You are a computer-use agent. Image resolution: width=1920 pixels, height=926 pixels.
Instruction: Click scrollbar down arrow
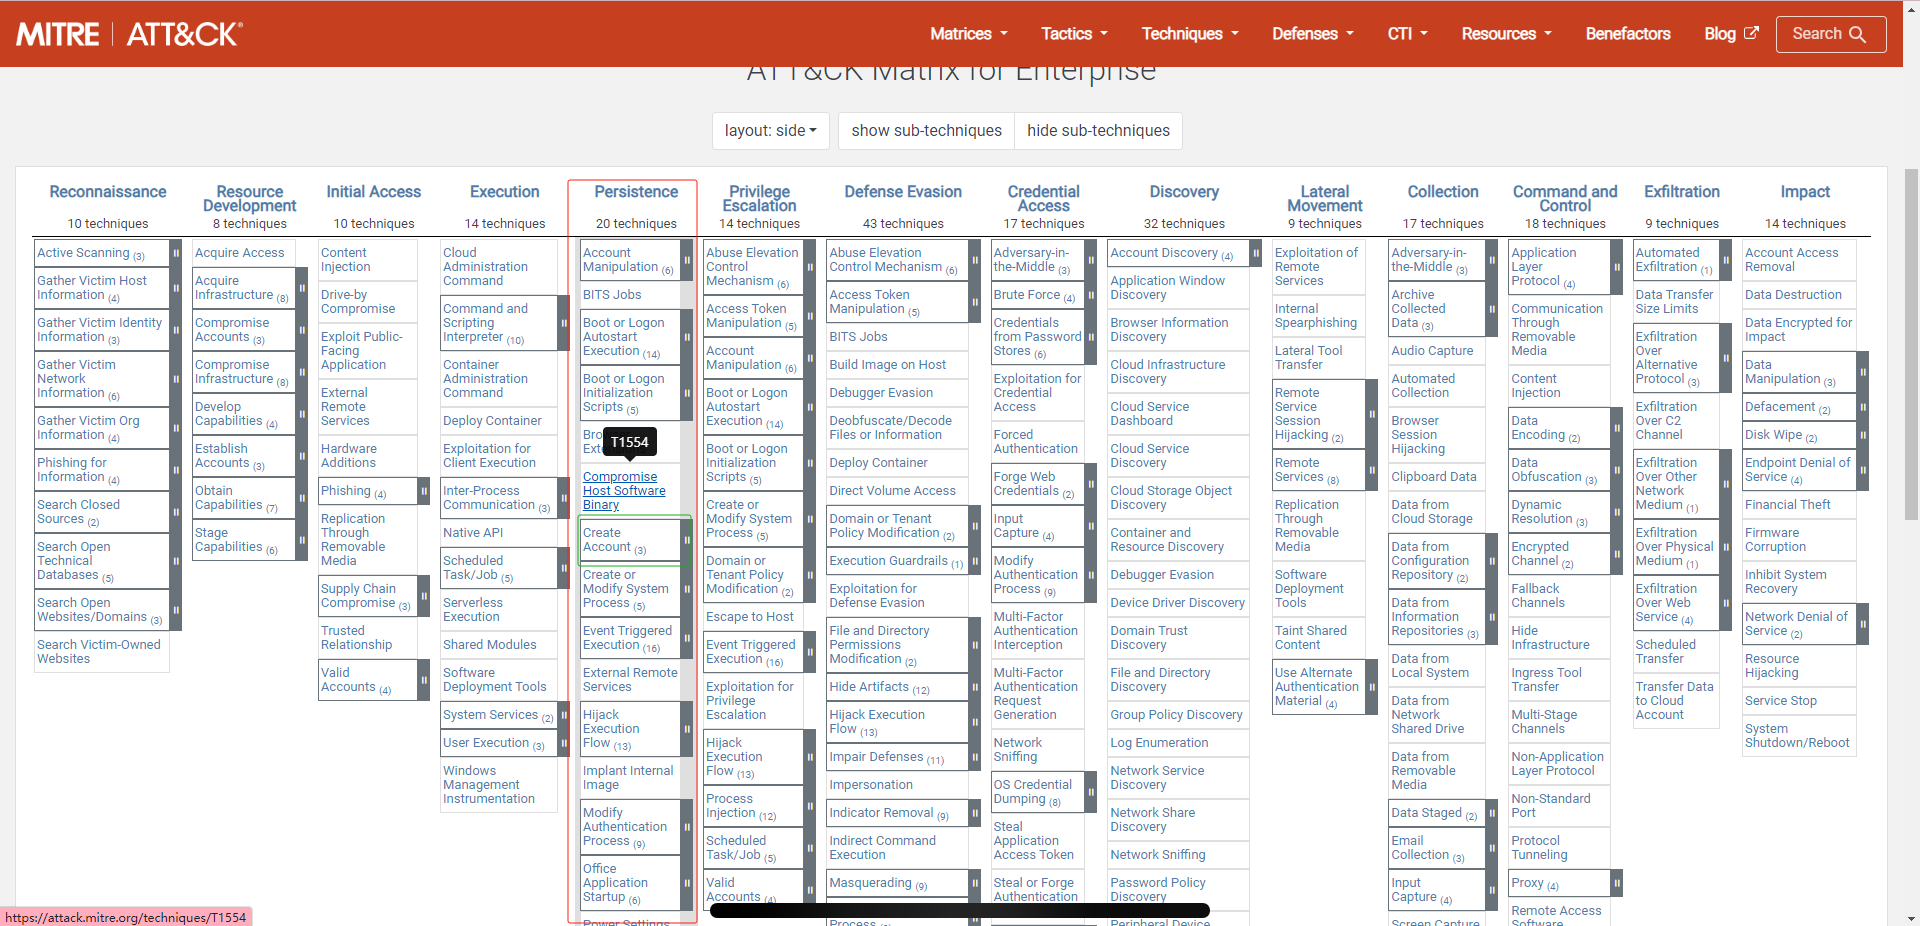tap(1911, 918)
